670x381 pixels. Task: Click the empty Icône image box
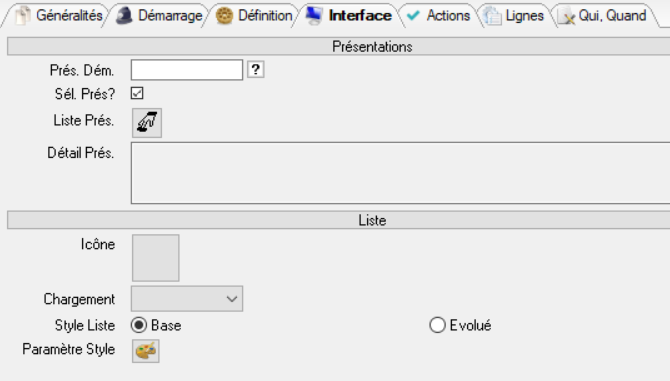(156, 258)
